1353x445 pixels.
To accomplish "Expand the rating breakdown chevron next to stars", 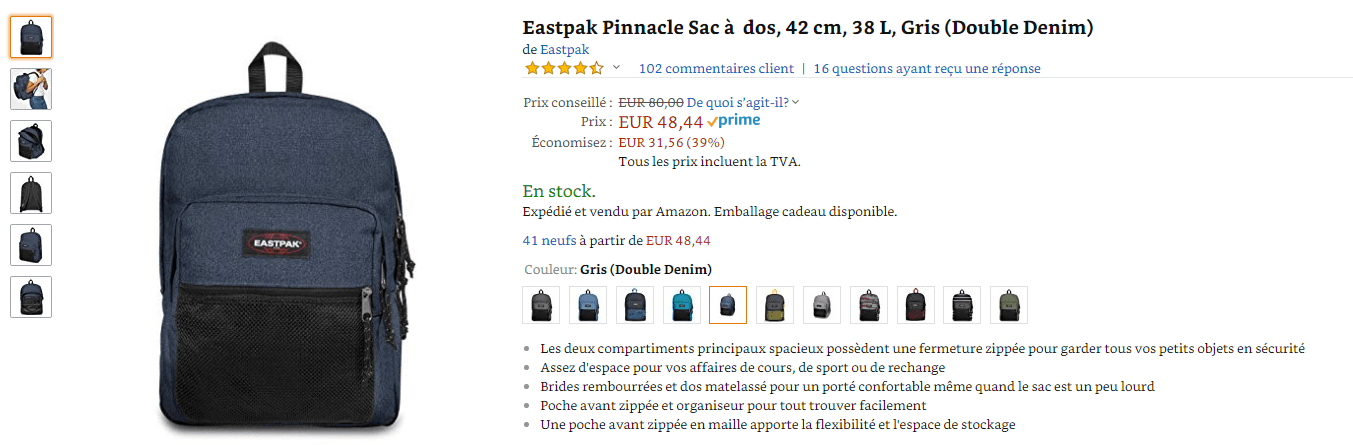I will click(616, 68).
